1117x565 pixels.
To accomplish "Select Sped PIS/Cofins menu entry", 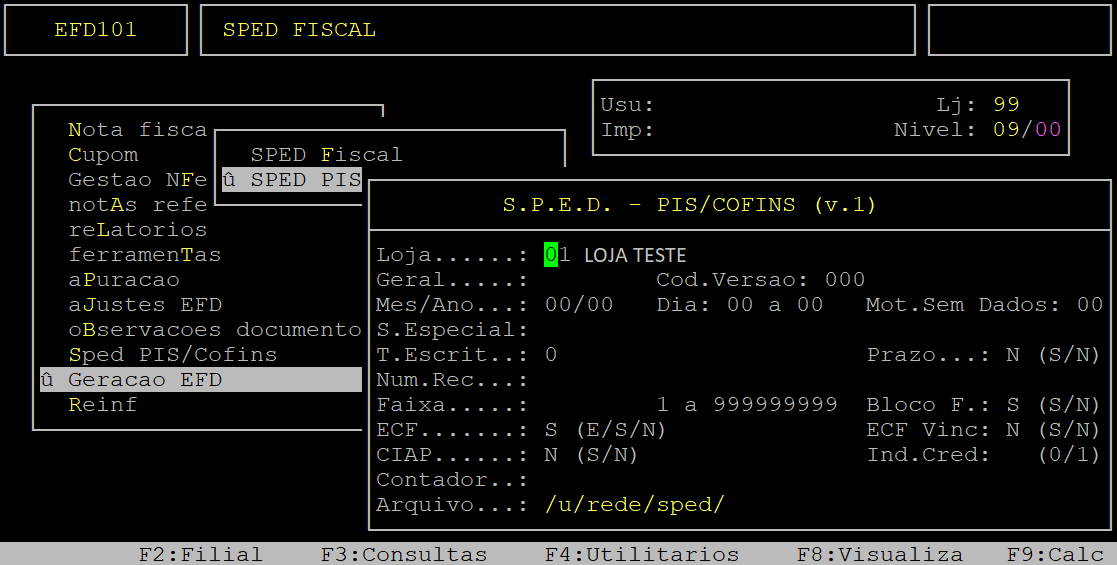I will (x=172, y=354).
